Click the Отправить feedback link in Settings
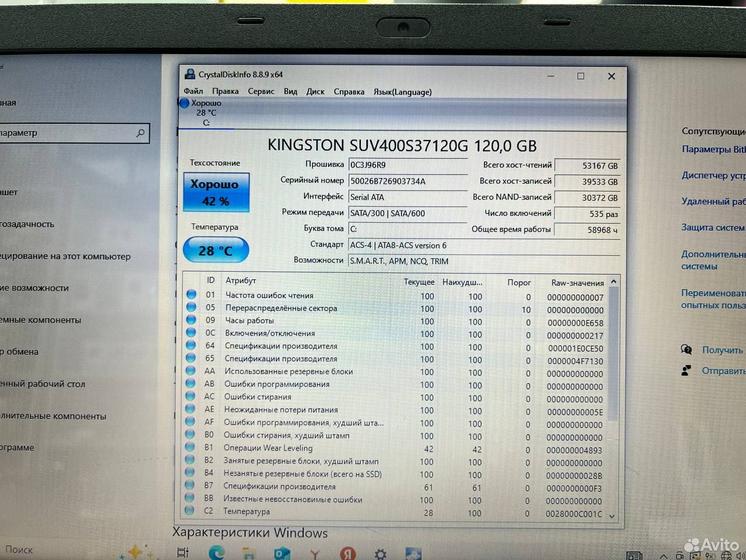The height and width of the screenshot is (560, 746). pos(724,371)
